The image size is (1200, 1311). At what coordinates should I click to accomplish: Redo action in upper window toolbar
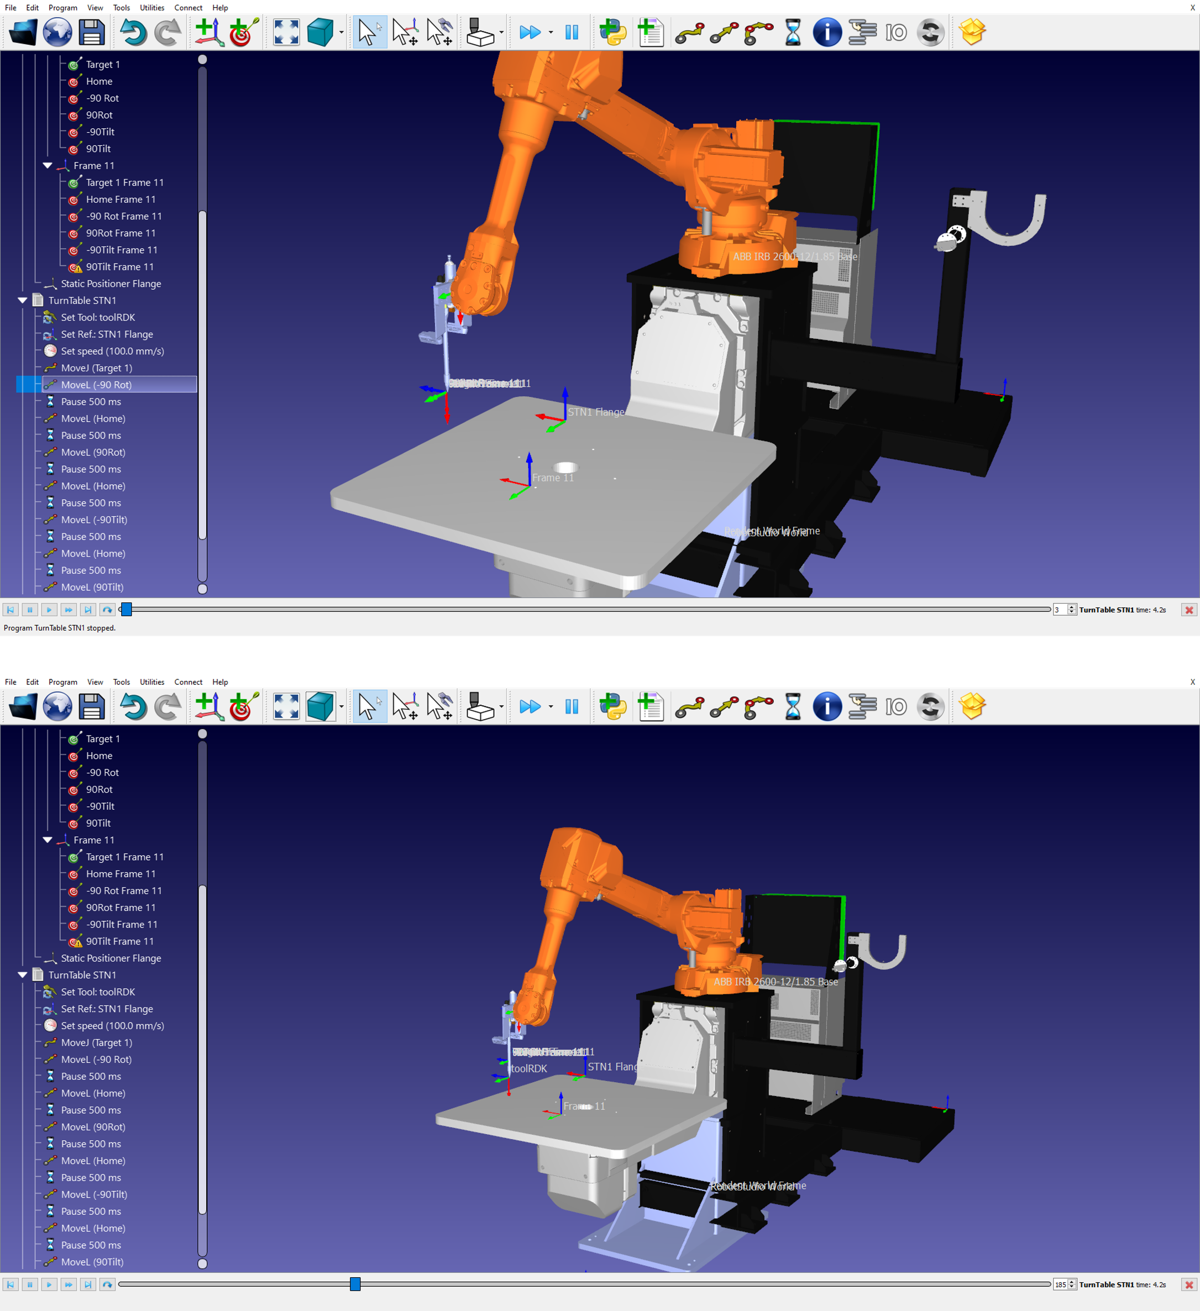[x=167, y=32]
